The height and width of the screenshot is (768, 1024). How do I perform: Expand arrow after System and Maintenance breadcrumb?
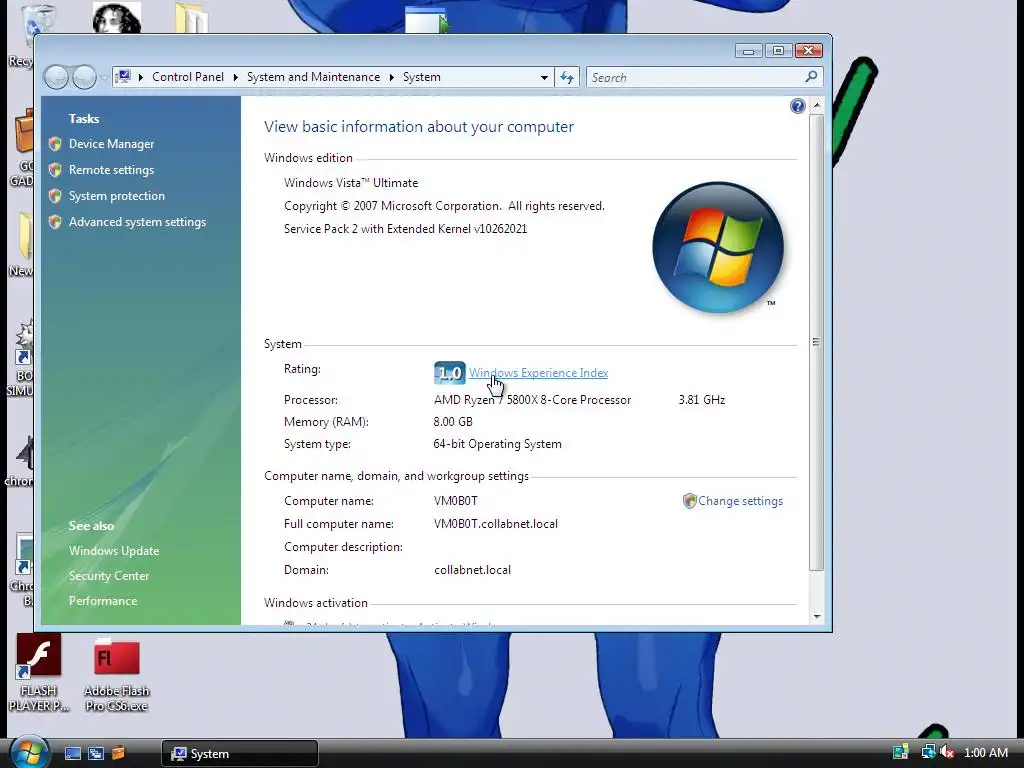[x=391, y=77]
